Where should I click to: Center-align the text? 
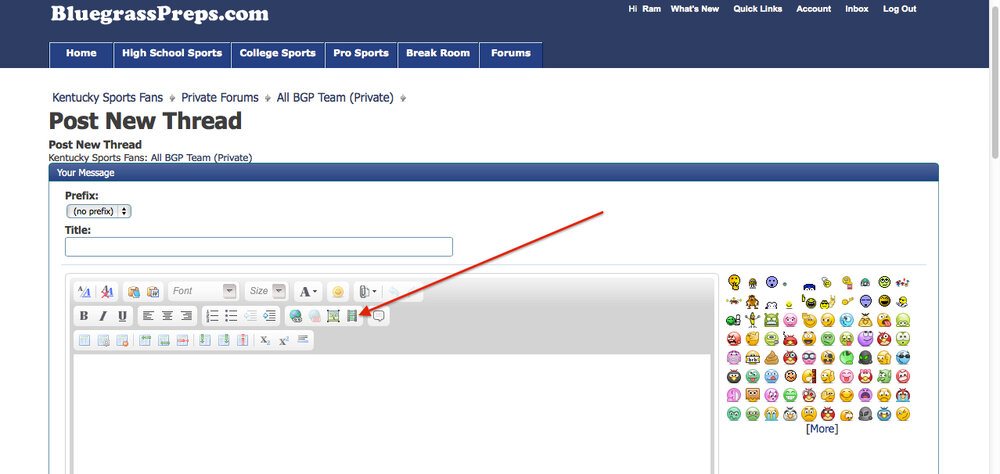[x=167, y=316]
